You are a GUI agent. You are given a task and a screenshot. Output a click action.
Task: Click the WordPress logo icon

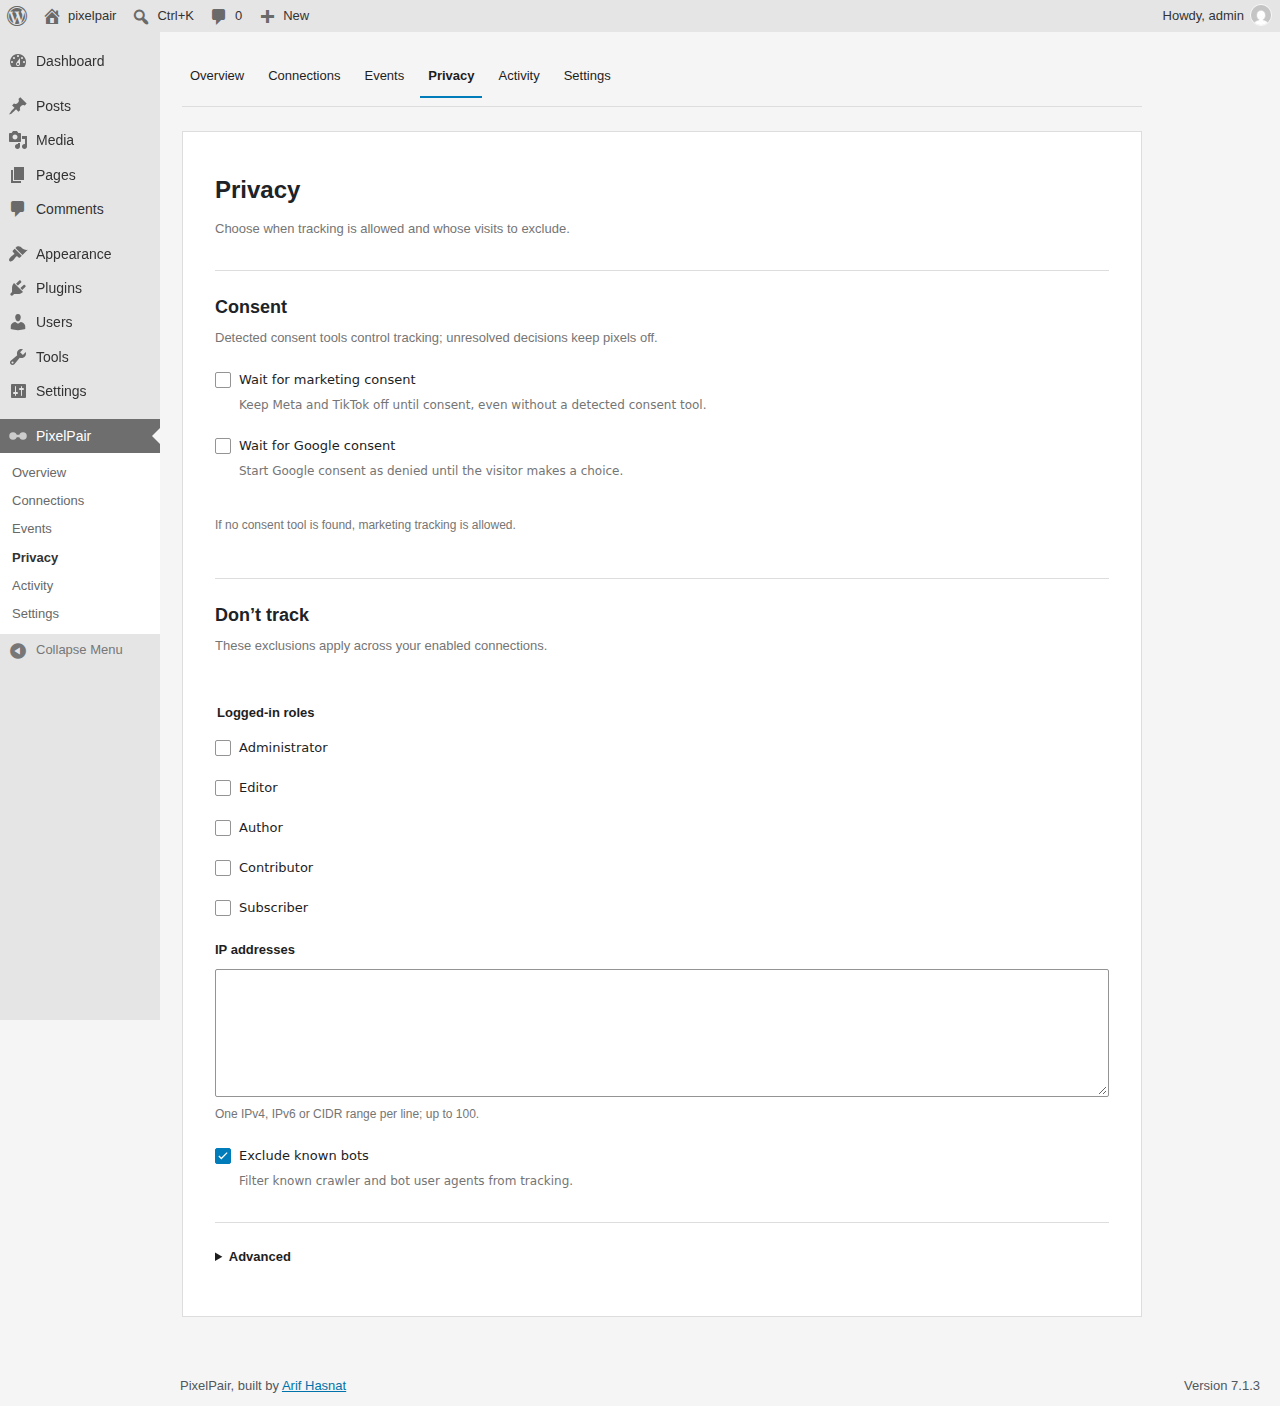click(17, 16)
